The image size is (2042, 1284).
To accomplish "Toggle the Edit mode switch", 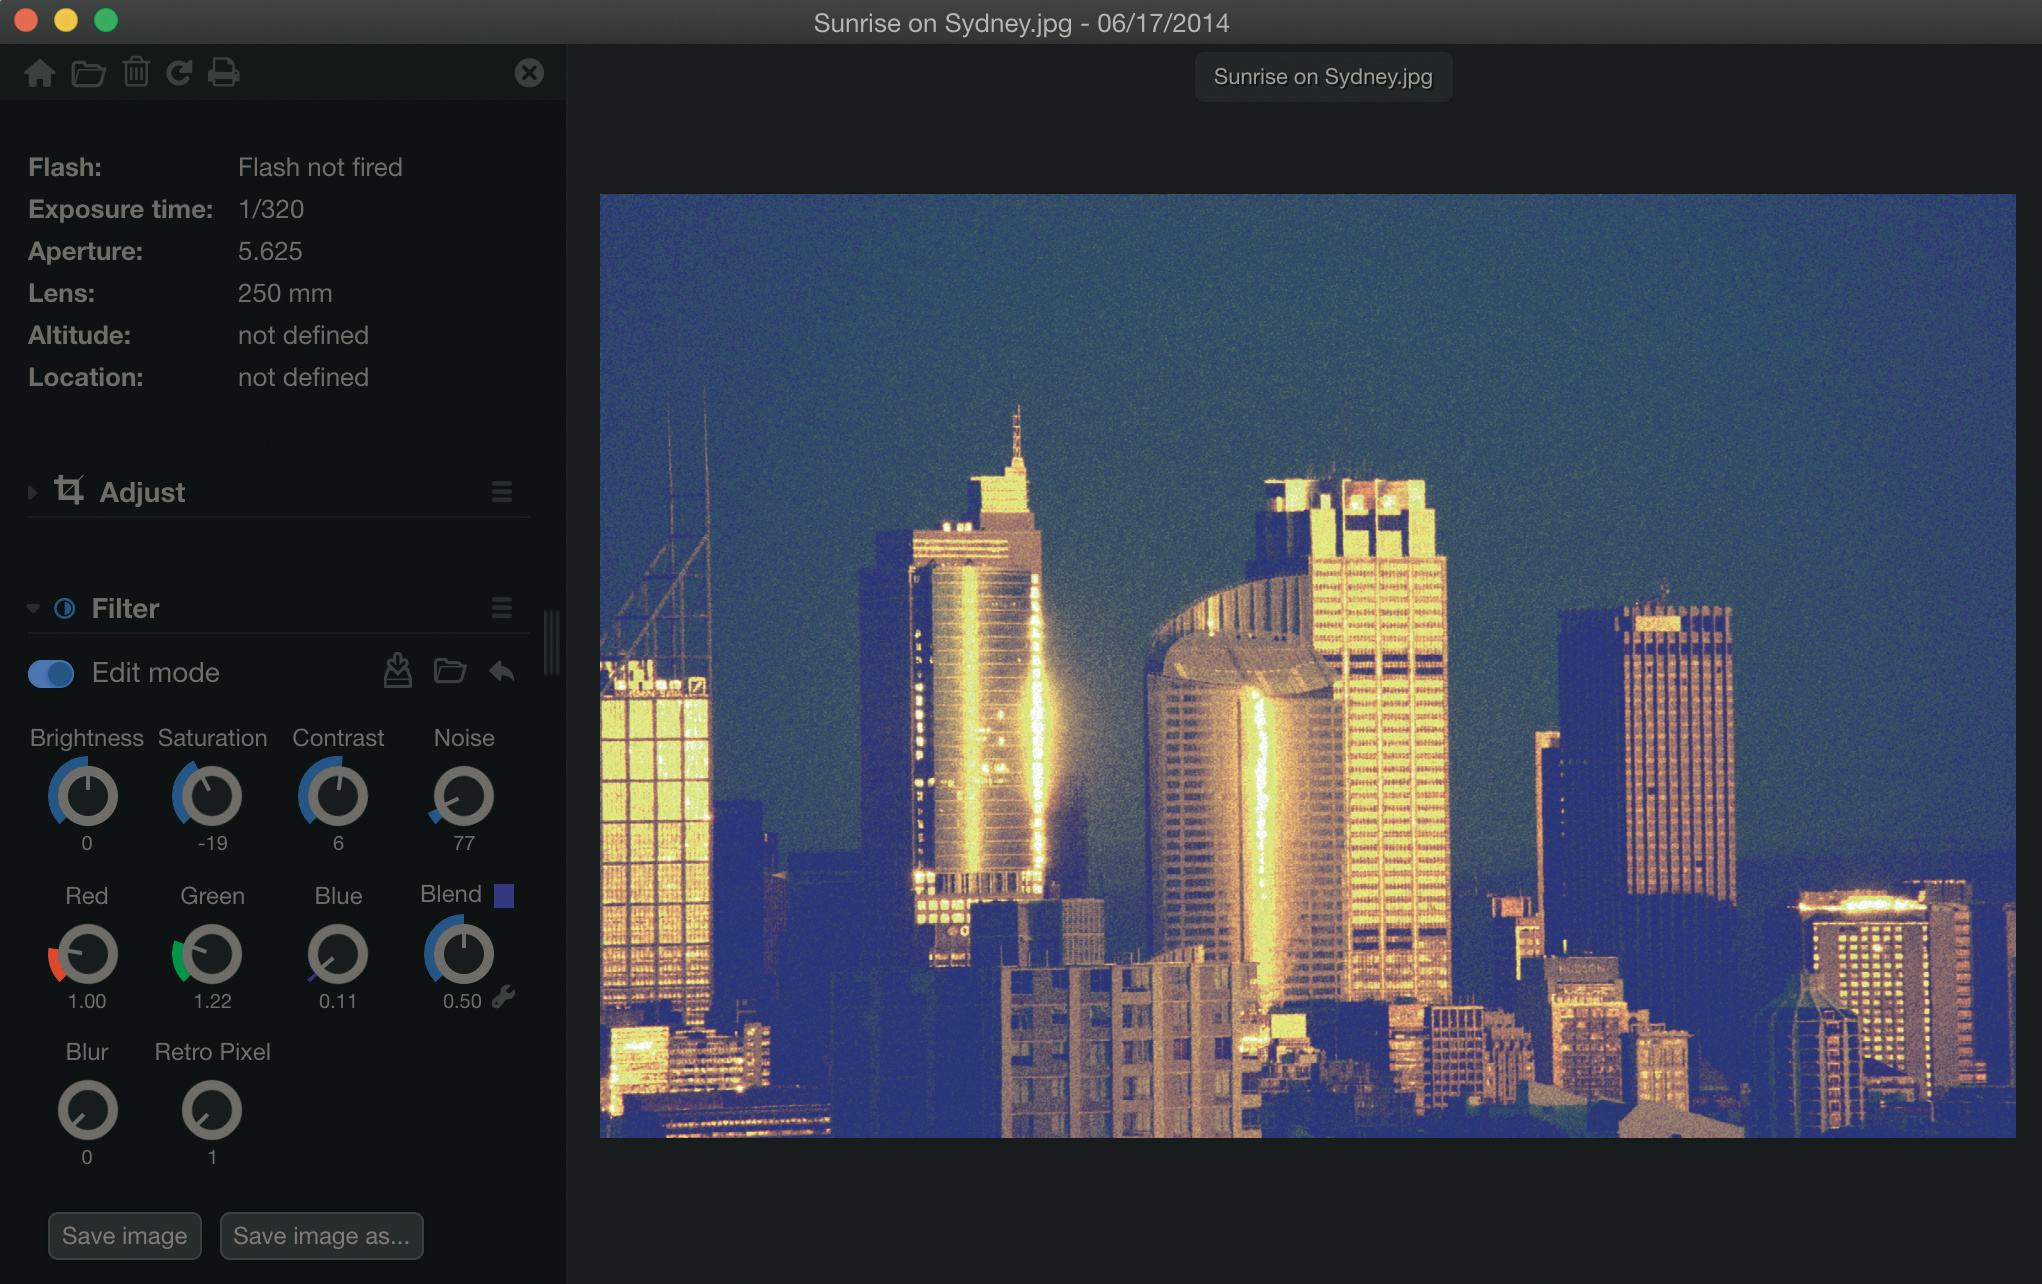I will pos(51,673).
